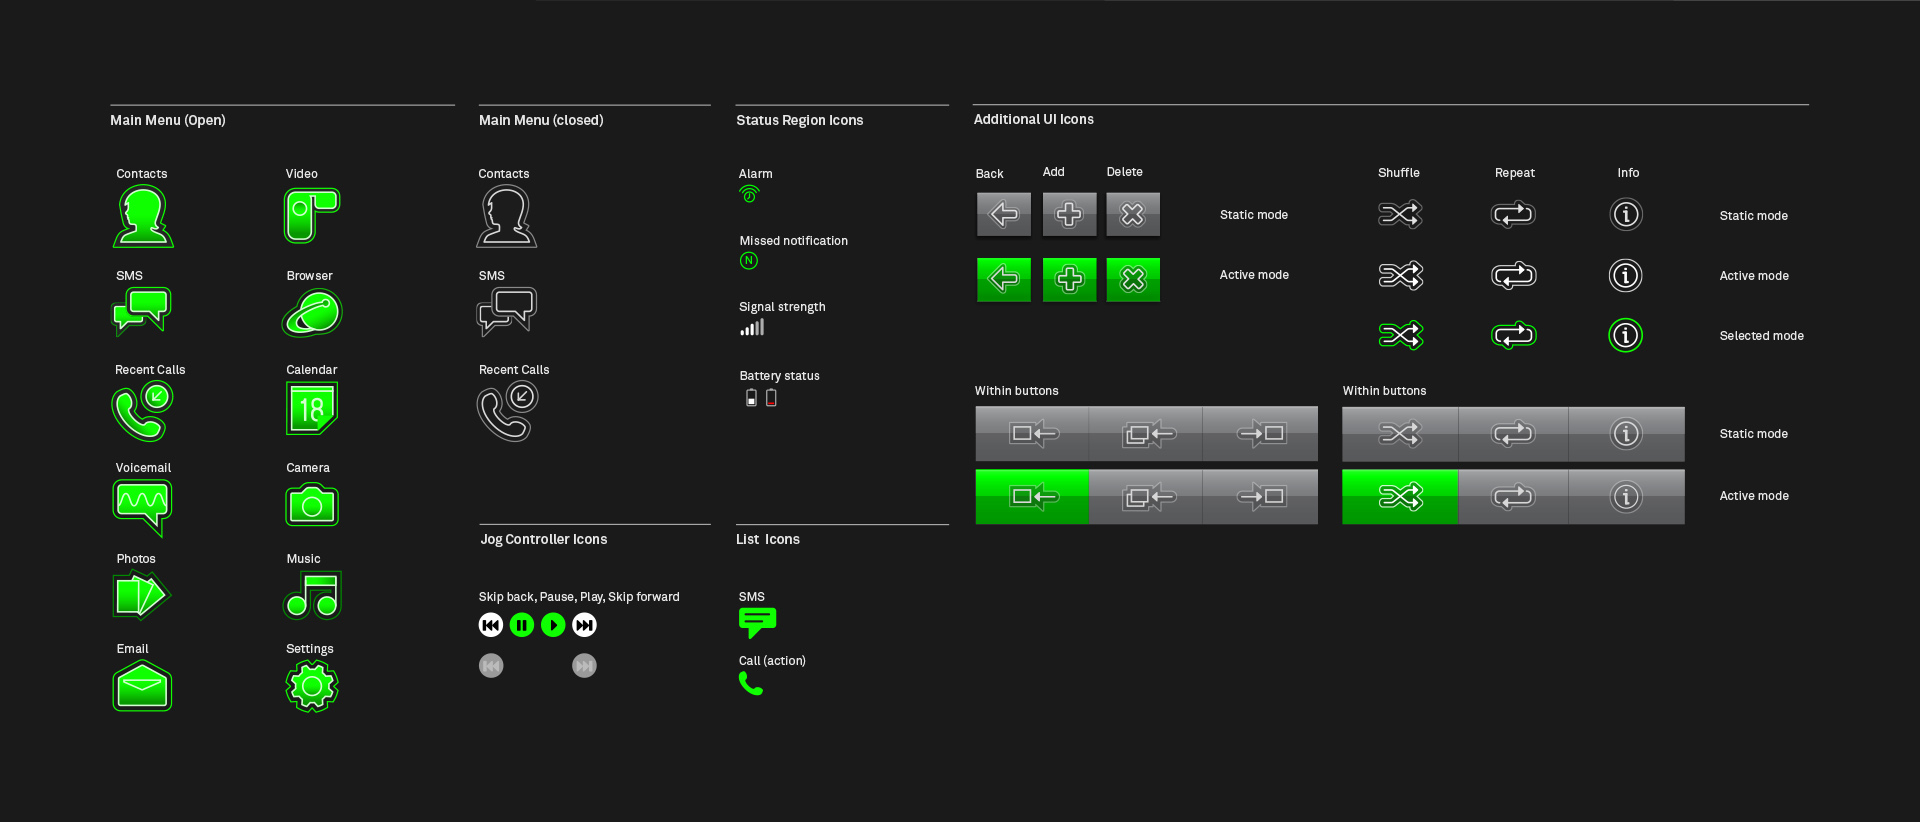The height and width of the screenshot is (822, 1920).
Task: Click the green selected-mode Repeat icon
Action: (1513, 335)
